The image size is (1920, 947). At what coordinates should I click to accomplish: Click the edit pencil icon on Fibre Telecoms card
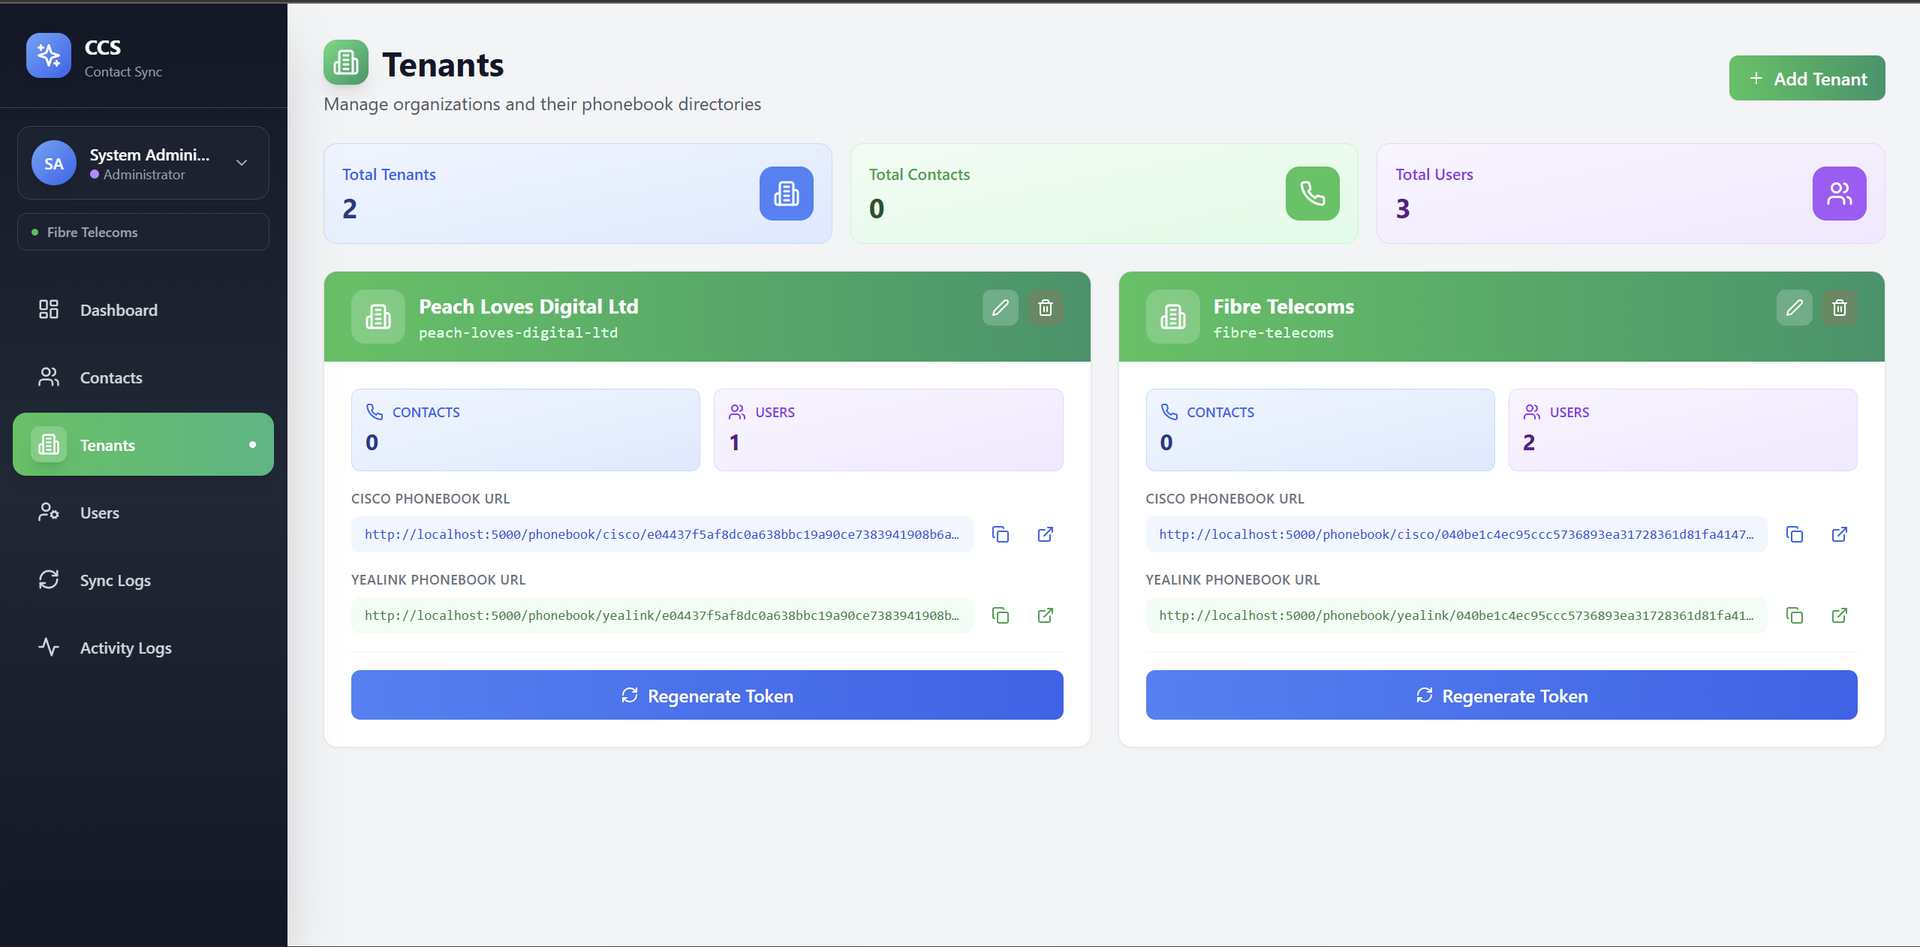point(1794,307)
